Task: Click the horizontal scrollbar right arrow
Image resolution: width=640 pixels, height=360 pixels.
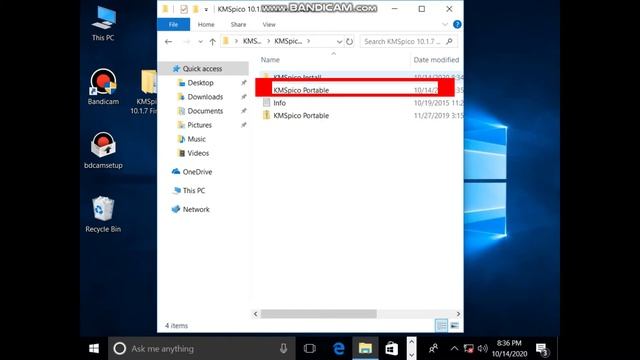Action: point(458,313)
